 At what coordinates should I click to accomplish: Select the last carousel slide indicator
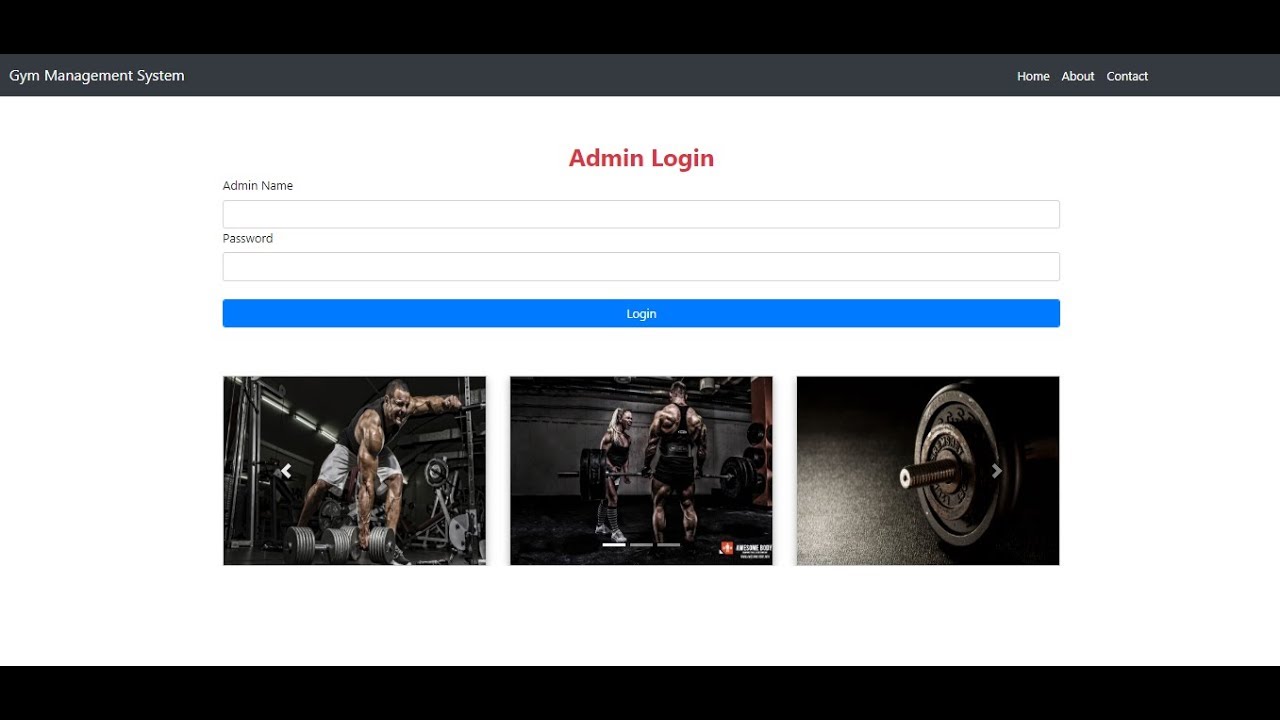coord(668,545)
